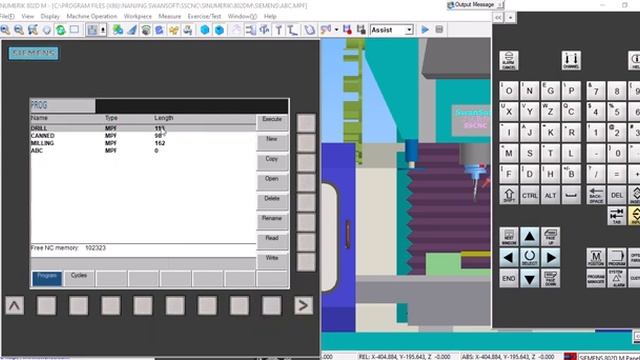Image resolution: width=640 pixels, height=360 pixels.
Task: Click the M Position key
Action: 596,258
